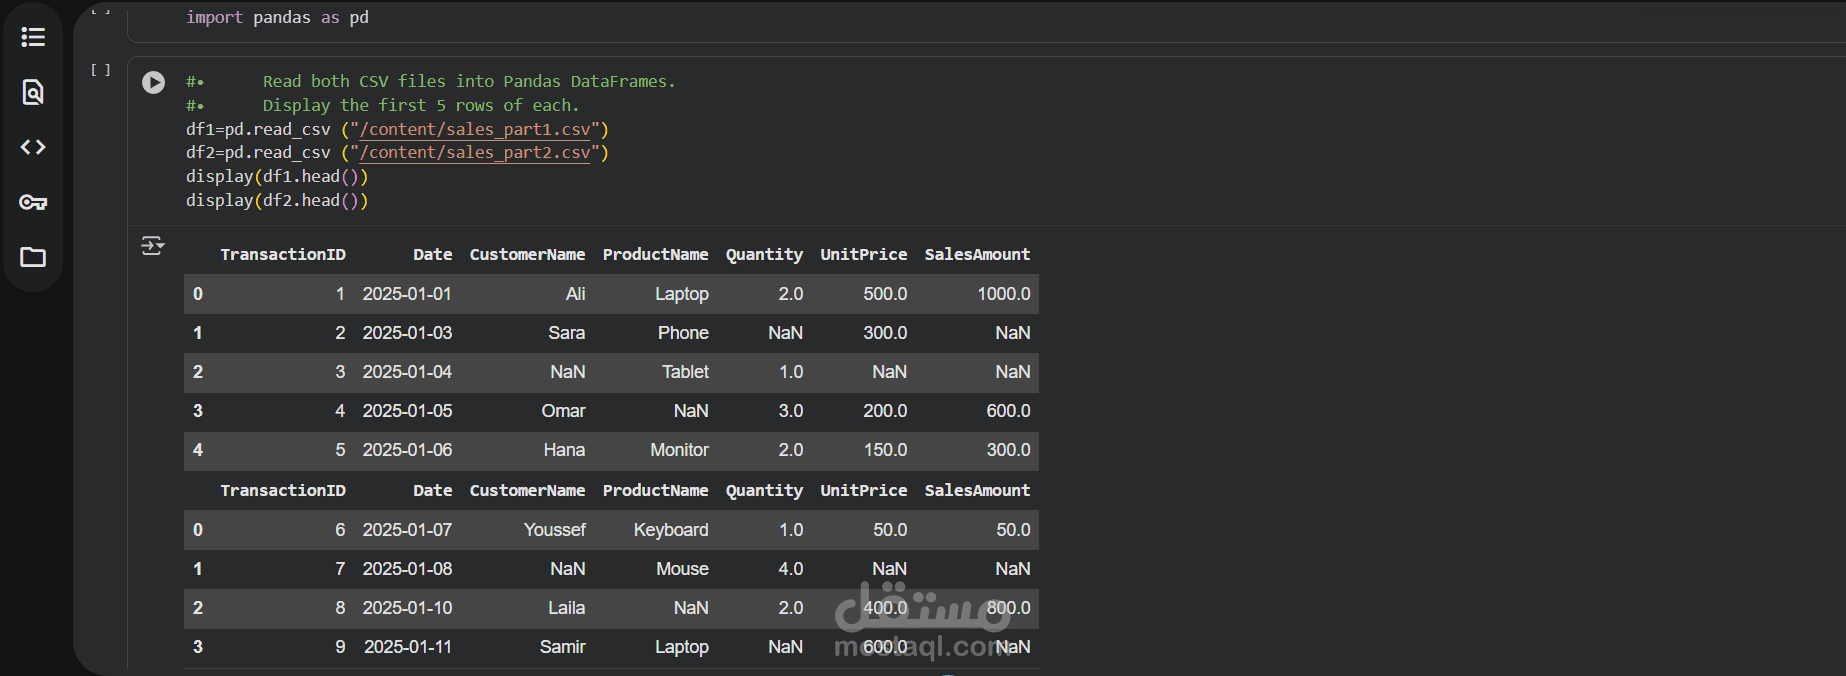Open the /content/sales_part1.csv path link

[x=475, y=129]
